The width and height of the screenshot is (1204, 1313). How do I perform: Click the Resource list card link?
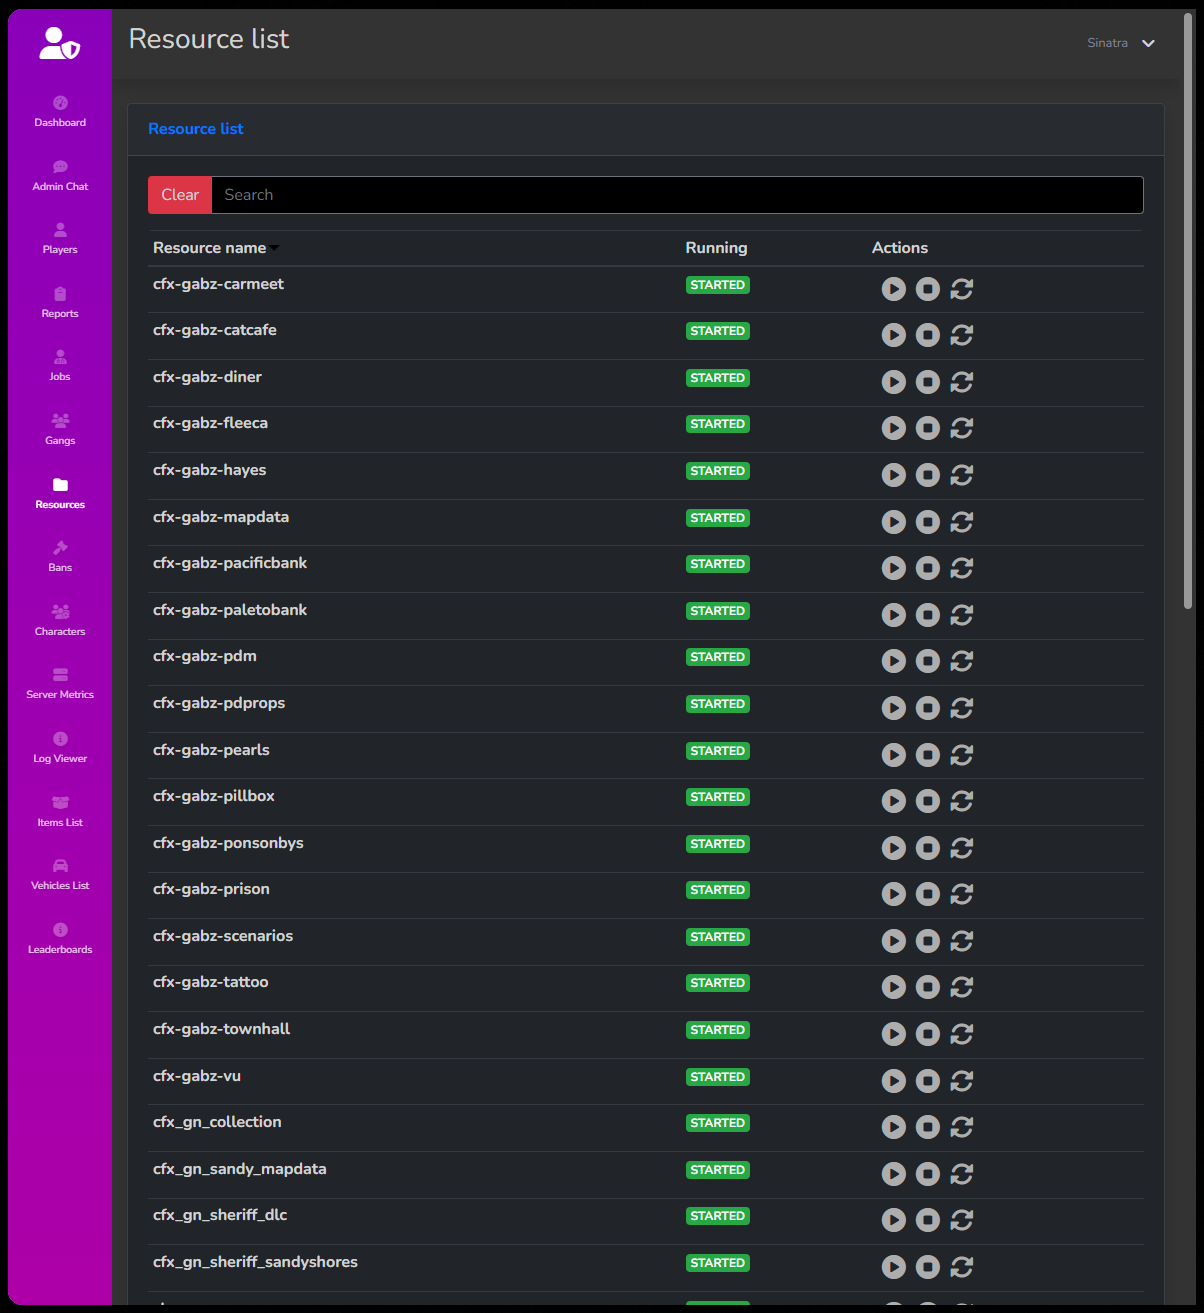(x=196, y=129)
